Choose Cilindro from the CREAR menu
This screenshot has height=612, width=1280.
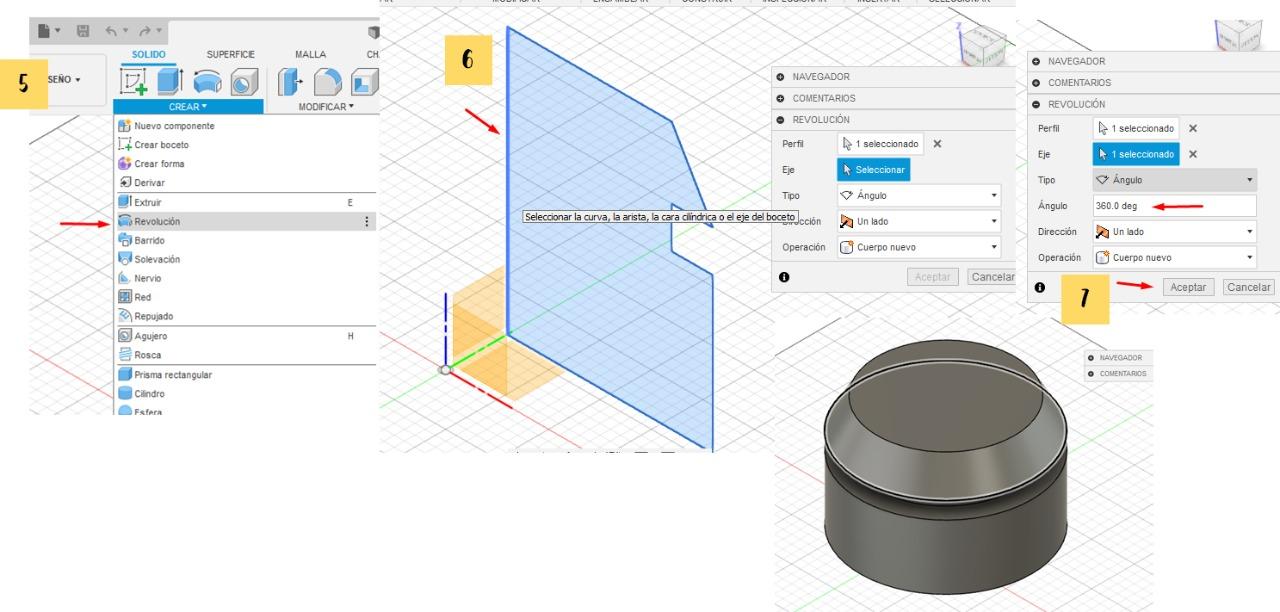(245, 394)
